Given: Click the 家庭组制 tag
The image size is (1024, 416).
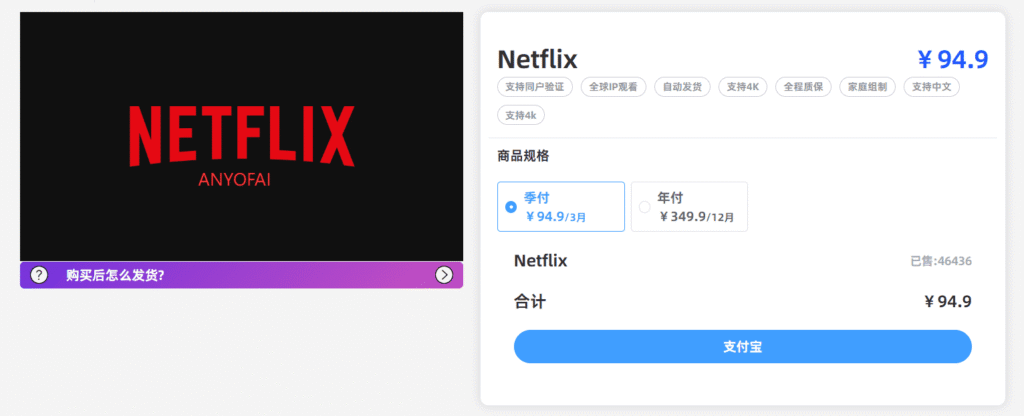Looking at the screenshot, I should (x=867, y=87).
